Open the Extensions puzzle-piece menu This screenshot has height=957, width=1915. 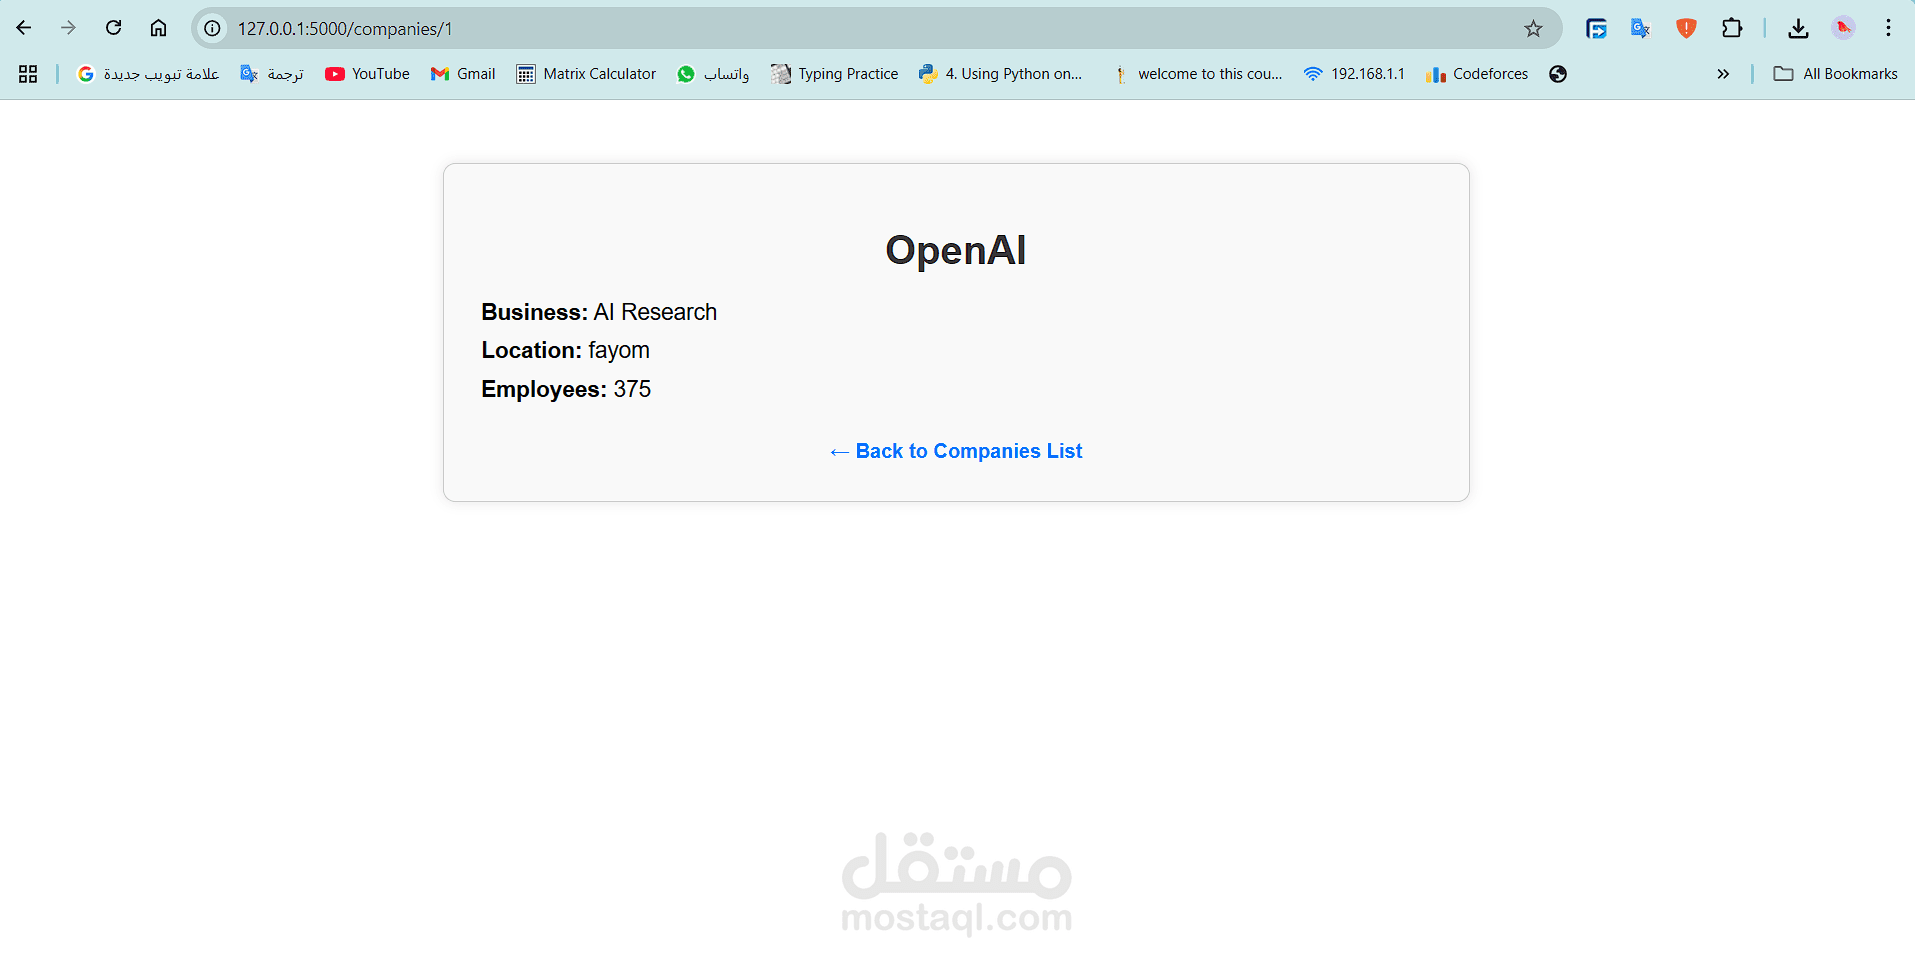click(x=1732, y=29)
